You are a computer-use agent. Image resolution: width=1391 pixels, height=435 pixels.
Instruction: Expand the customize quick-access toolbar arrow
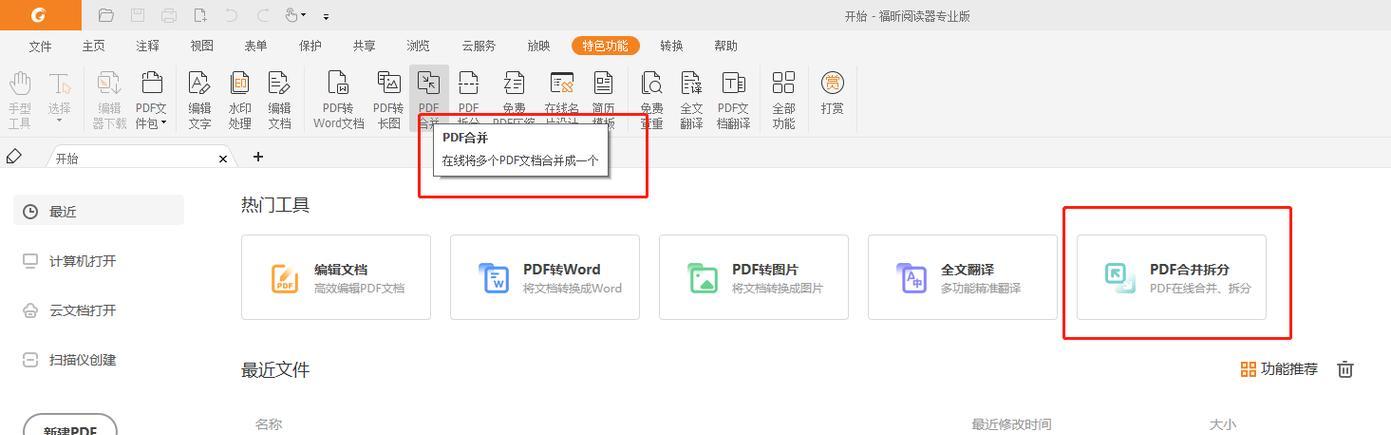pos(326,16)
